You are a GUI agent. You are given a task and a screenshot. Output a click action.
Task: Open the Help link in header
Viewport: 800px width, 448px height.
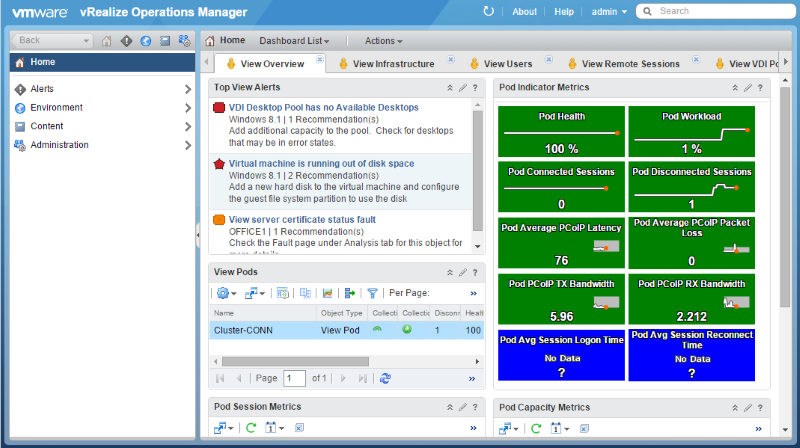(564, 11)
